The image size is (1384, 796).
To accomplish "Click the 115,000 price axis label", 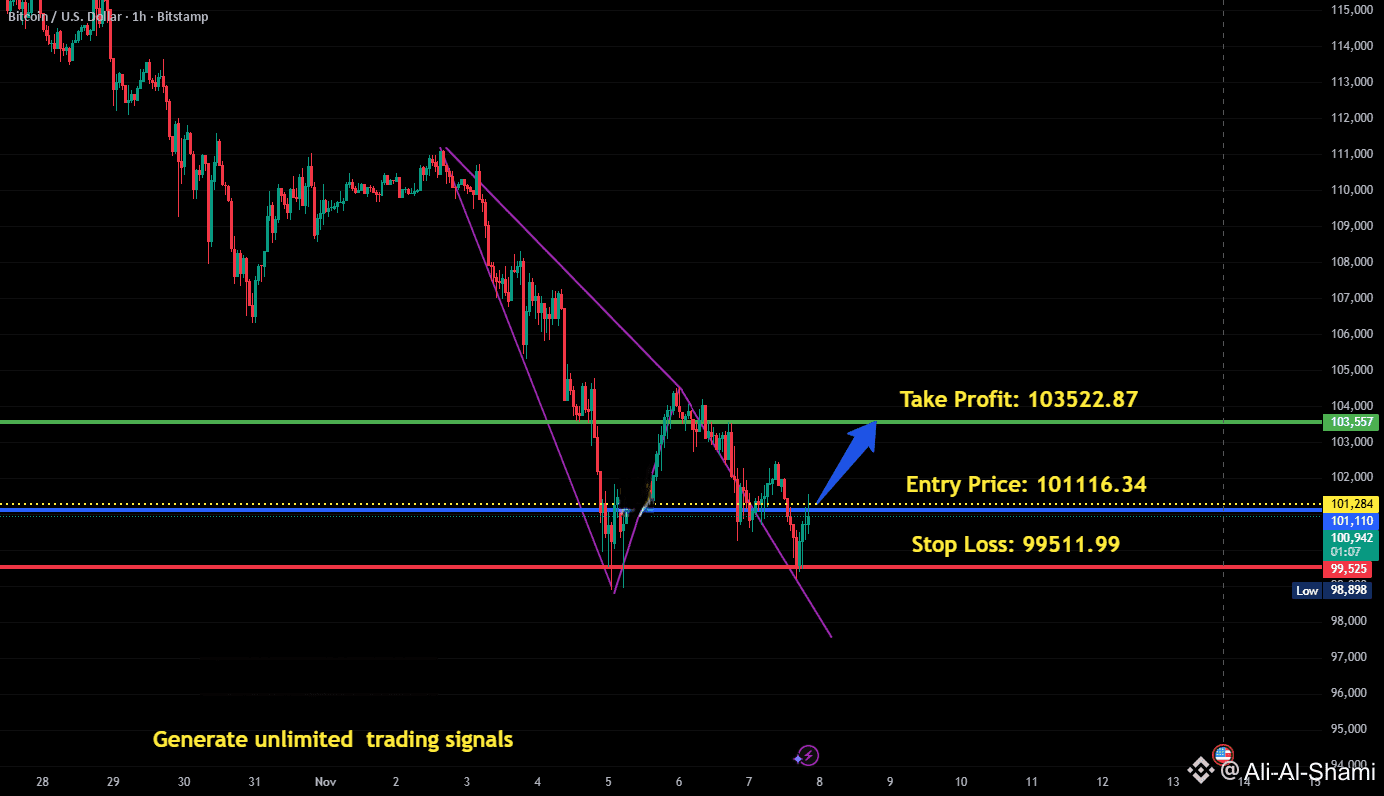I will (x=1351, y=10).
